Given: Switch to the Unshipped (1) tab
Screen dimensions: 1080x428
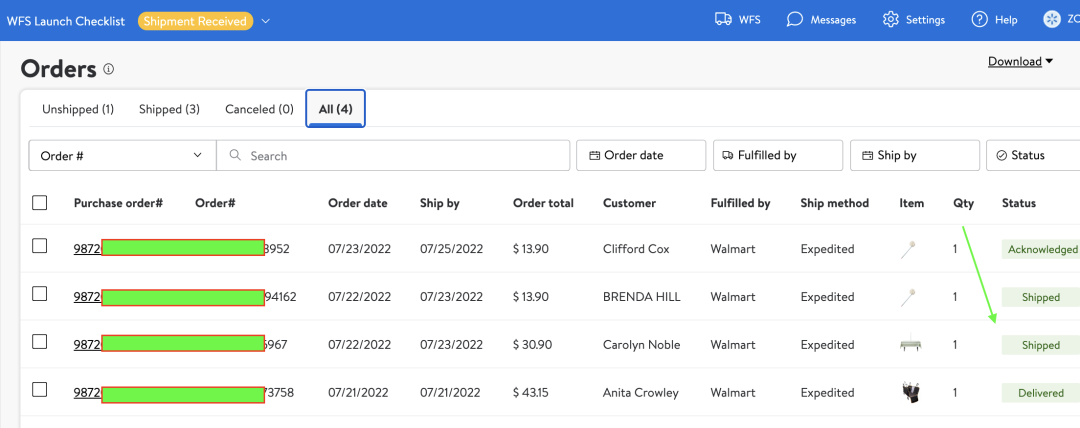Looking at the screenshot, I should (78, 109).
